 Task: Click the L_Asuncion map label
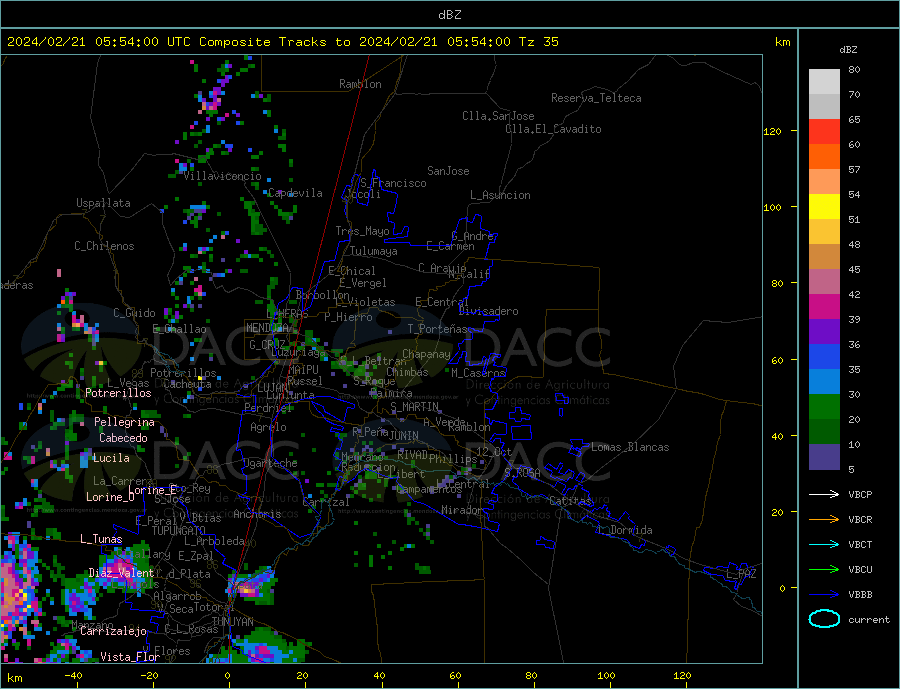tap(500, 195)
